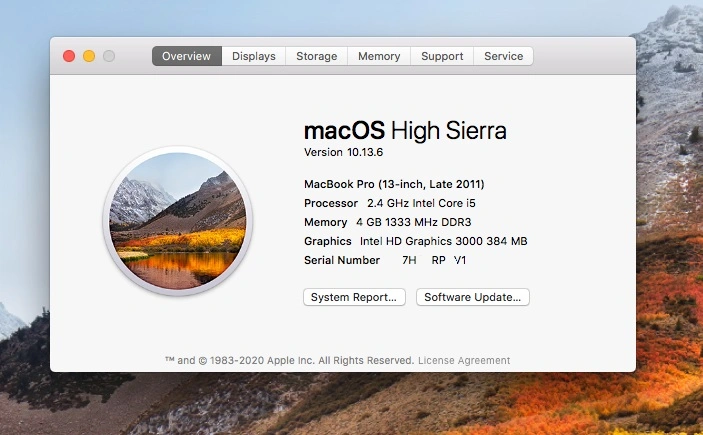Screen dimensions: 703x435
Task: Select the macOS High Sierra title
Action: click(x=405, y=131)
